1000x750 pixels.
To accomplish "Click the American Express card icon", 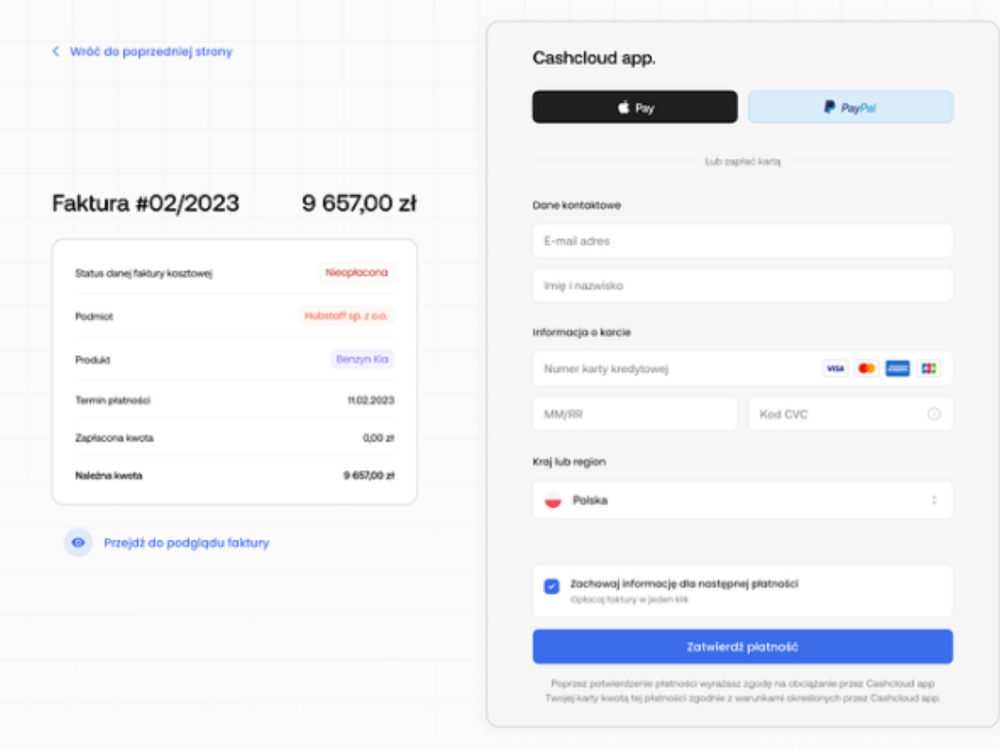I will pyautogui.click(x=897, y=369).
